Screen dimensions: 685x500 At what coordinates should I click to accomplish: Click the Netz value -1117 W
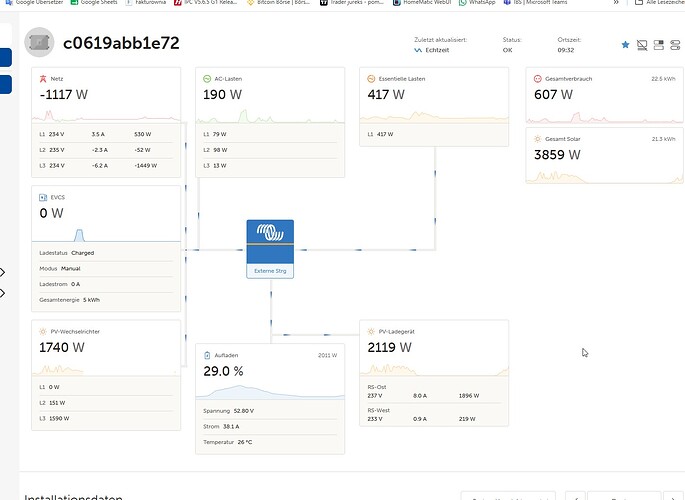click(x=63, y=94)
